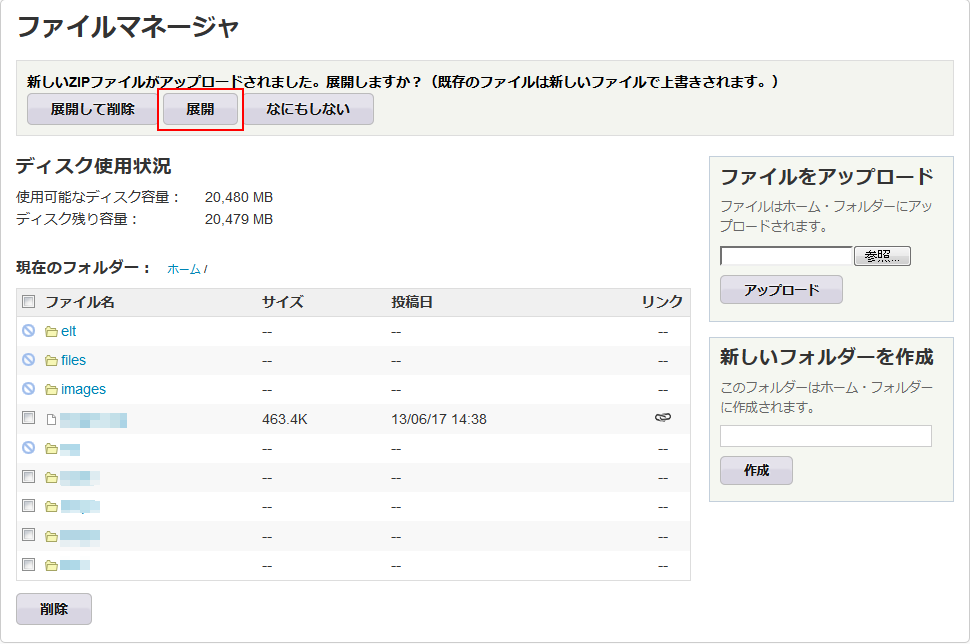970x644 pixels.
Task: Click the date 13/06/17 14:38
Action: (439, 419)
